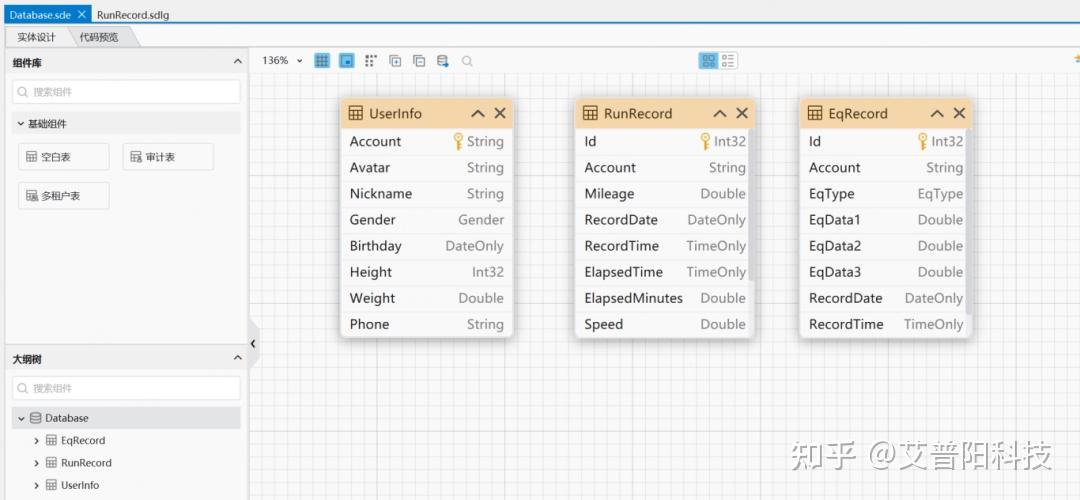The height and width of the screenshot is (500, 1080).
Task: Select the Nickname field in UserInfo
Action: point(426,194)
